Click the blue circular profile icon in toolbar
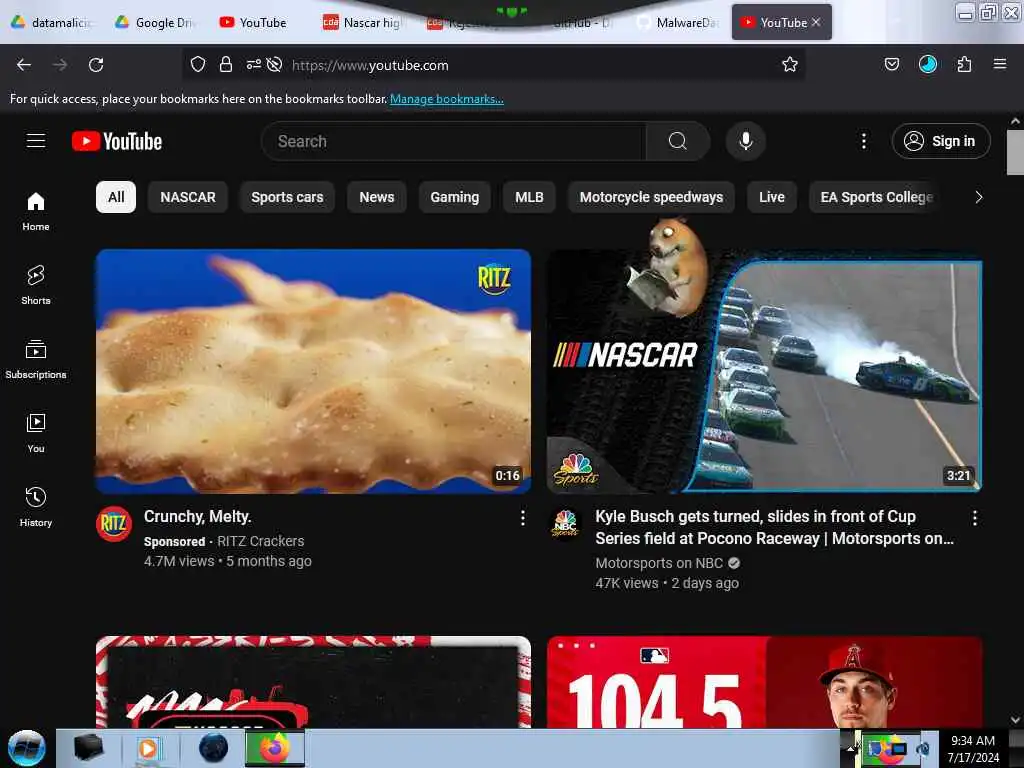Image resolution: width=1024 pixels, height=768 pixels. [x=927, y=64]
